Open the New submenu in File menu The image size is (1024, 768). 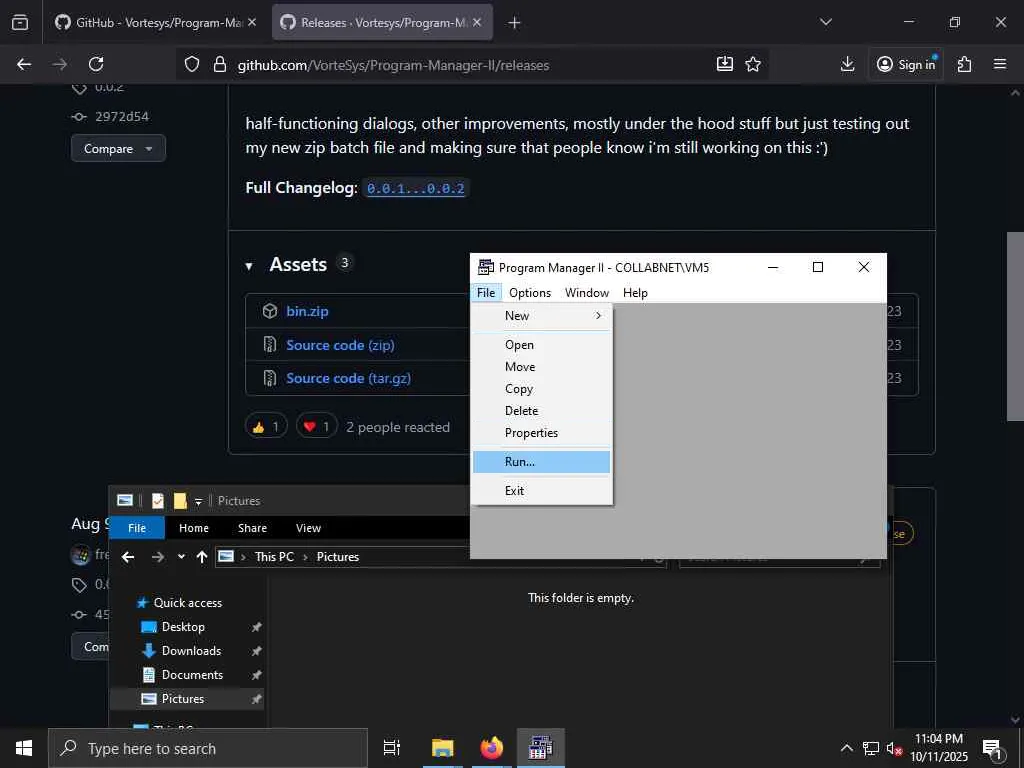coord(541,315)
